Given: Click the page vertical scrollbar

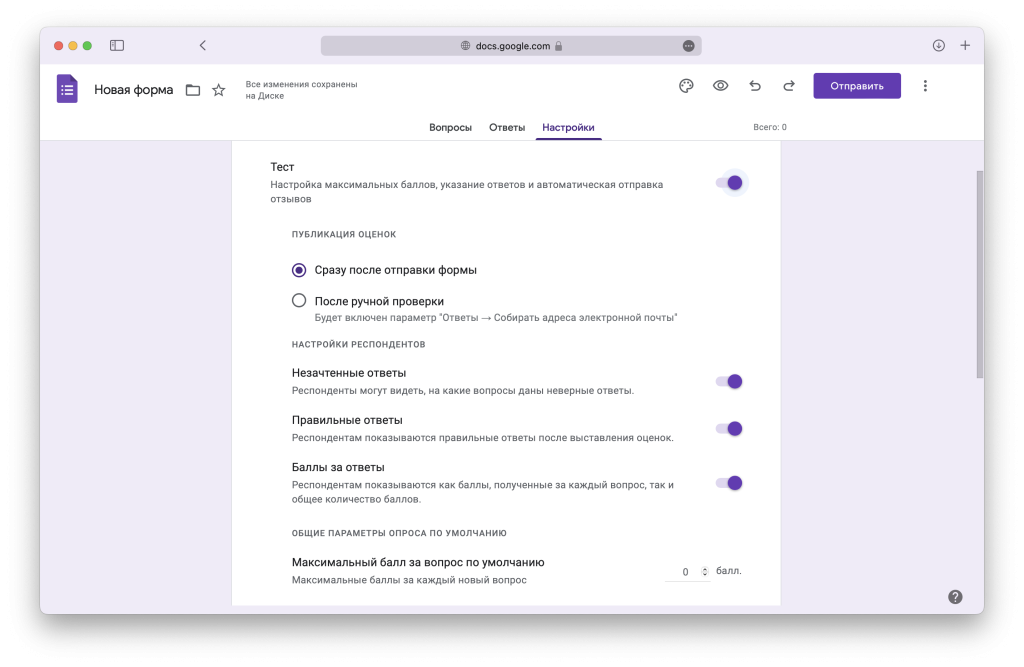Looking at the screenshot, I should [980, 274].
